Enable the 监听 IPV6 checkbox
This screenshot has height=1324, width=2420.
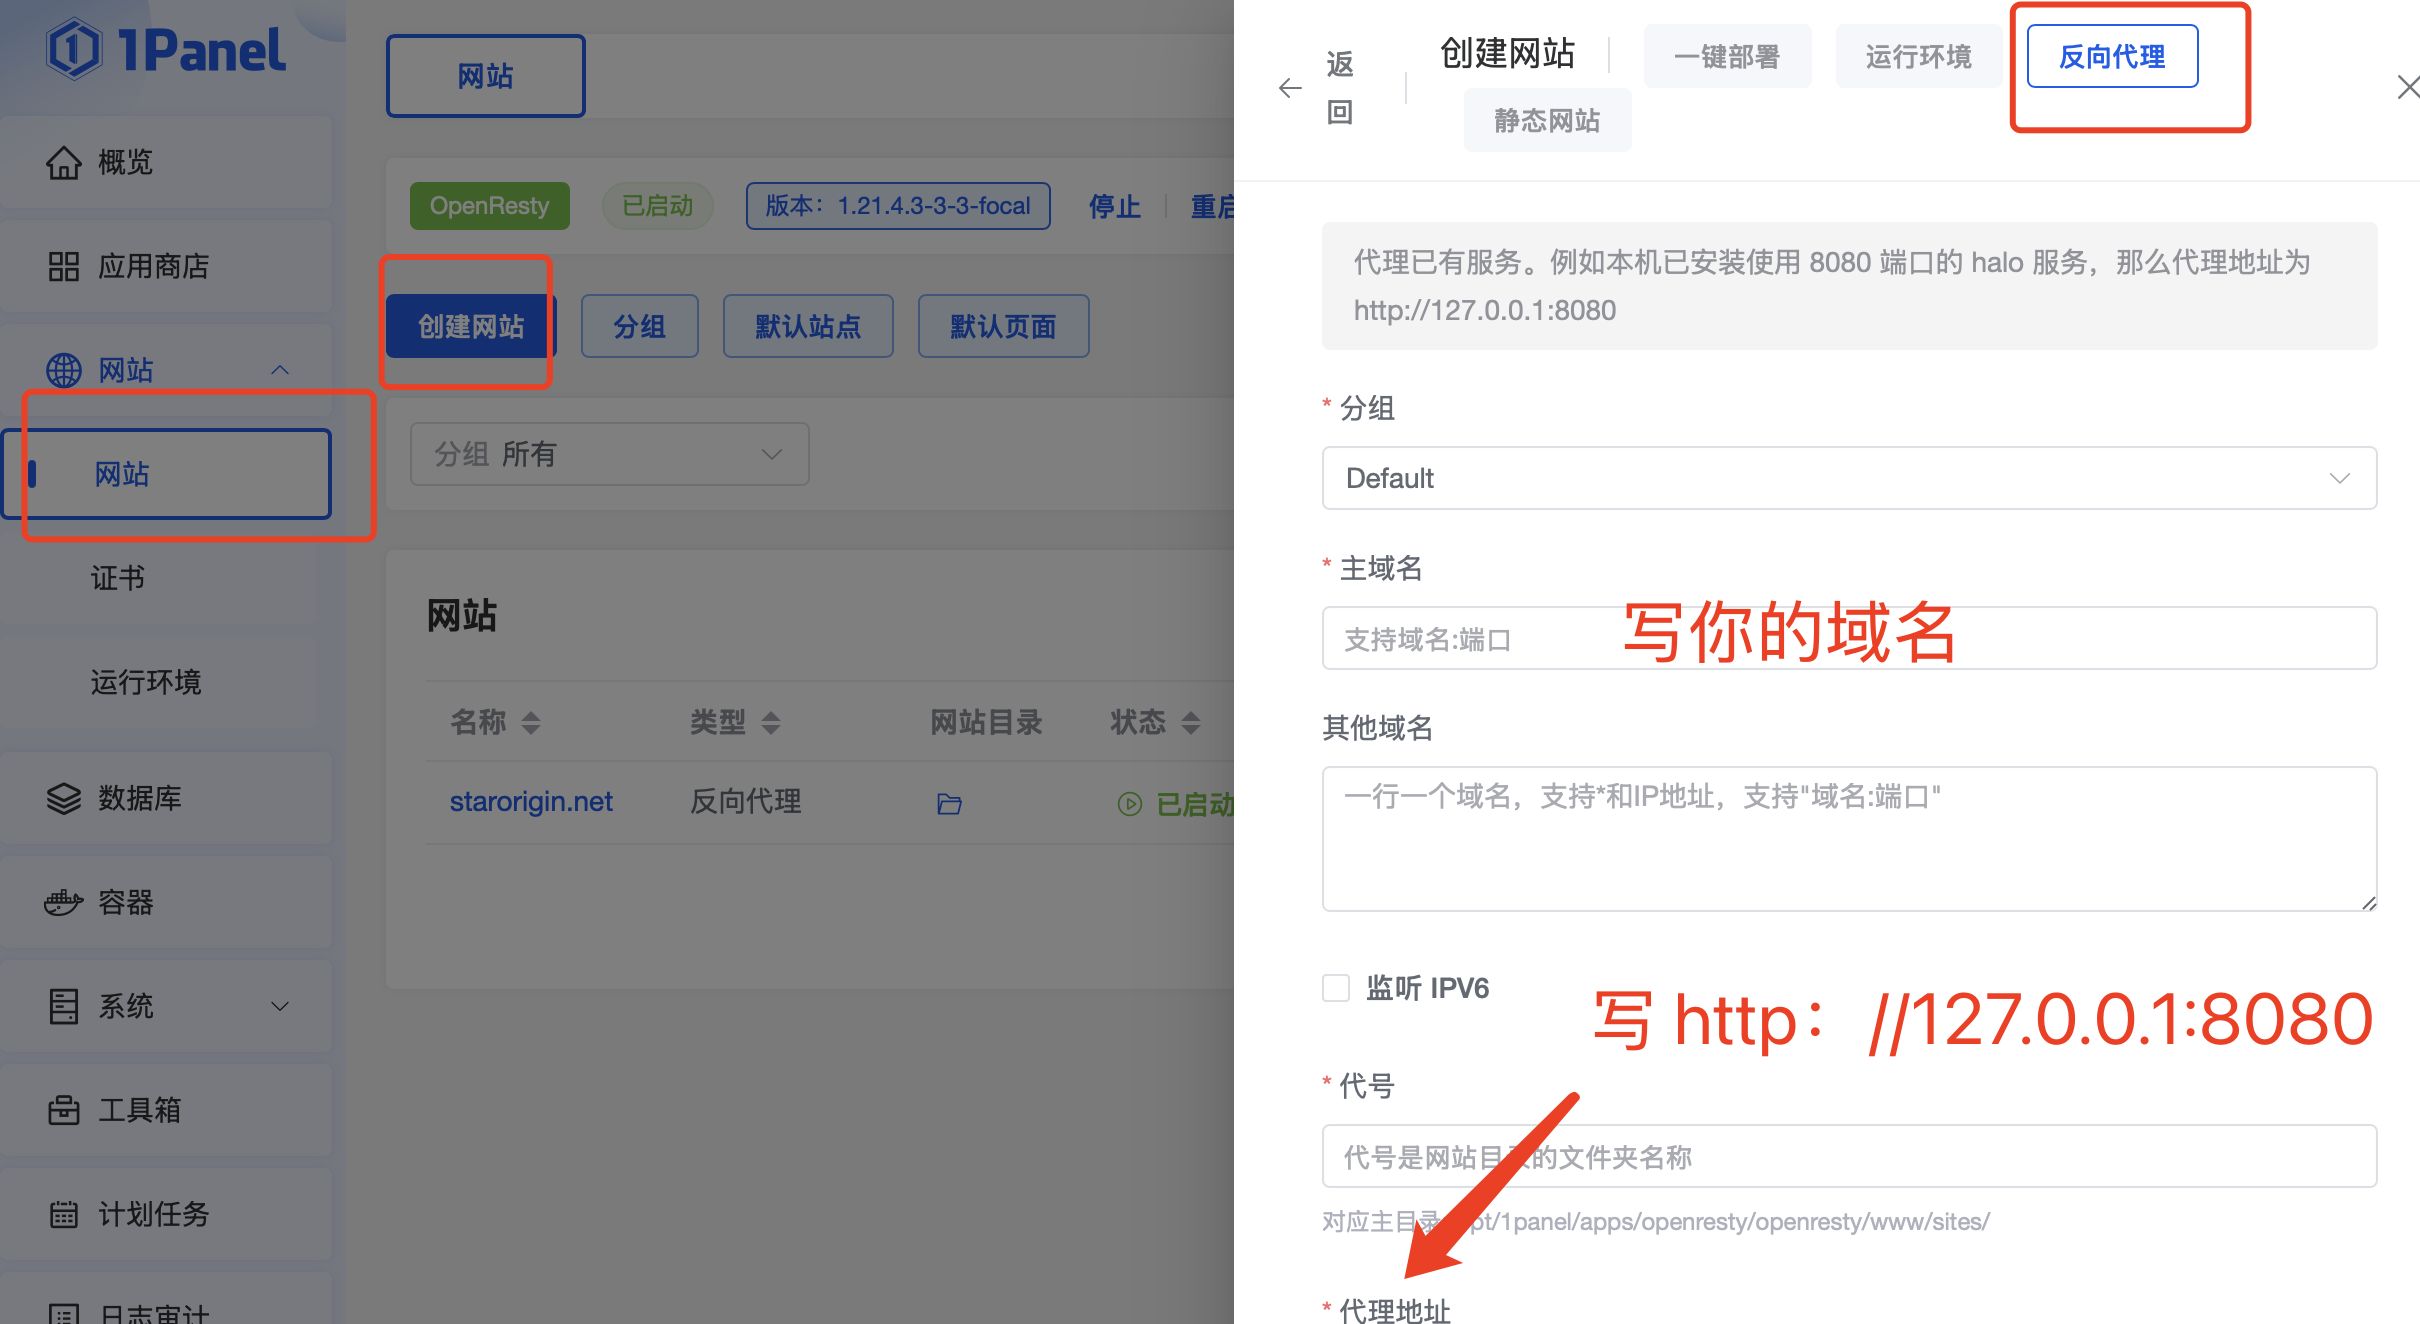tap(1336, 988)
